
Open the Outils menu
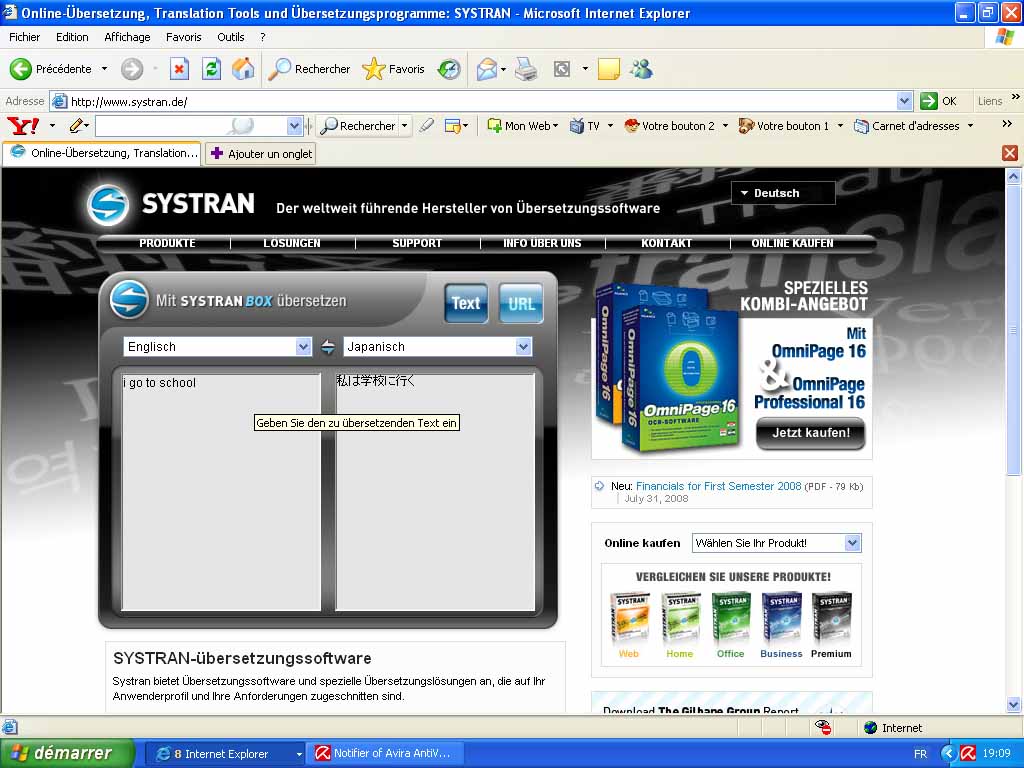[231, 37]
